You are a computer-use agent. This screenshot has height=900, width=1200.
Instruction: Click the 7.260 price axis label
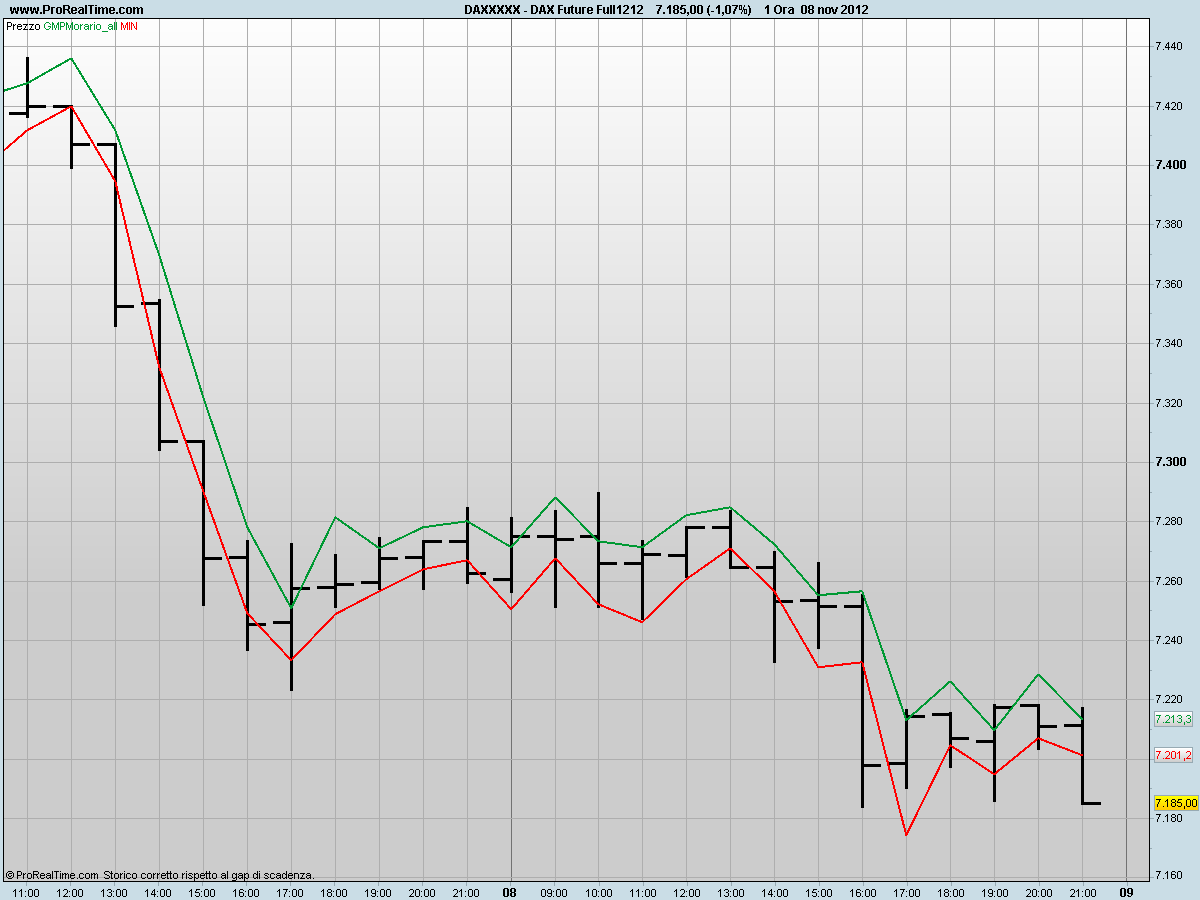[1168, 581]
